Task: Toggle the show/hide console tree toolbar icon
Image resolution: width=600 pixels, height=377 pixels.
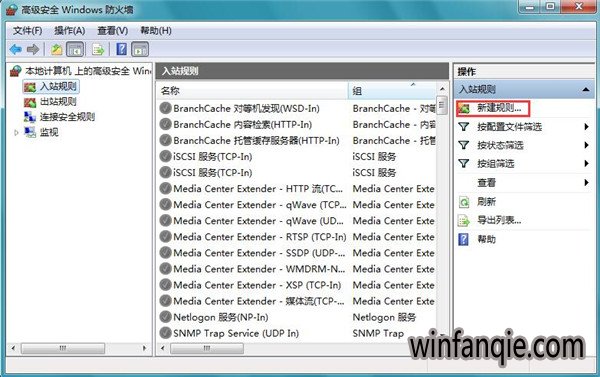Action: (75, 49)
